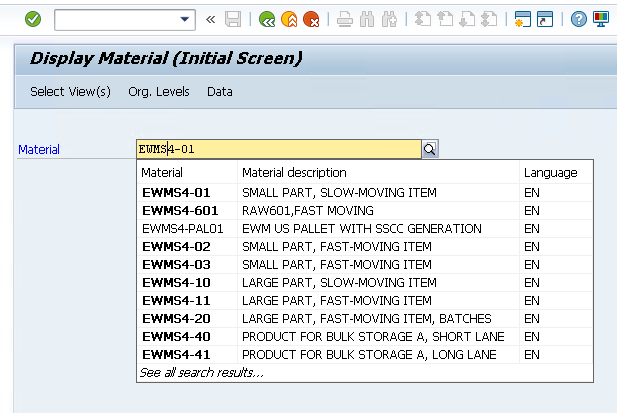Click the Print icon in toolbar
The width and height of the screenshot is (617, 413).
[x=345, y=19]
